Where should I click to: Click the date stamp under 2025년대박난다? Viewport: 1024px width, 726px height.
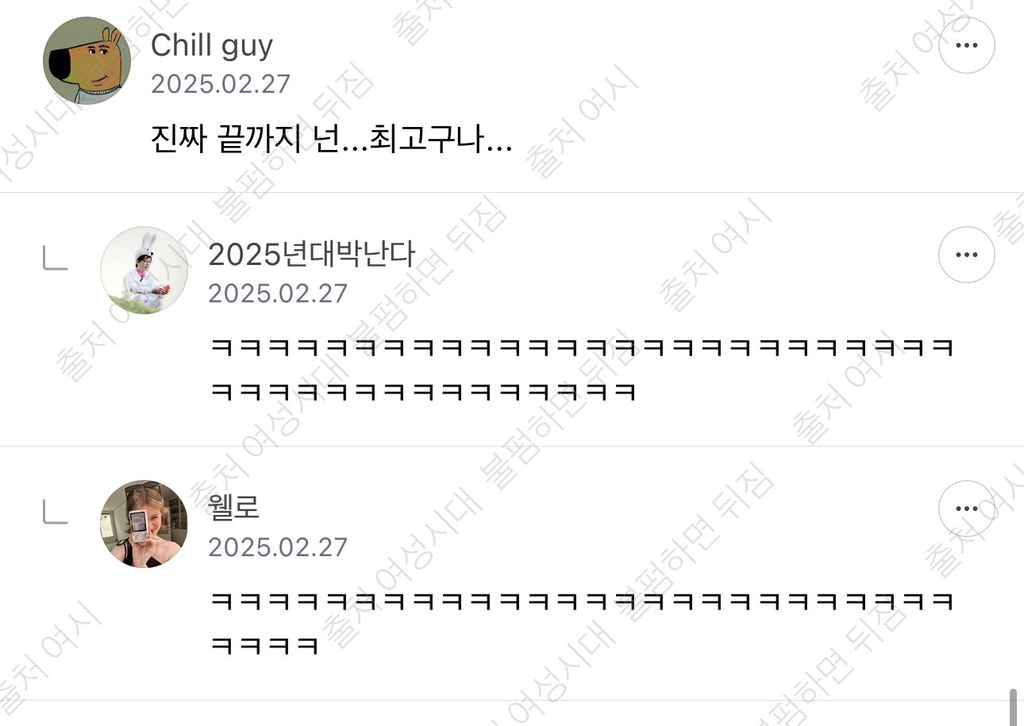click(x=278, y=293)
